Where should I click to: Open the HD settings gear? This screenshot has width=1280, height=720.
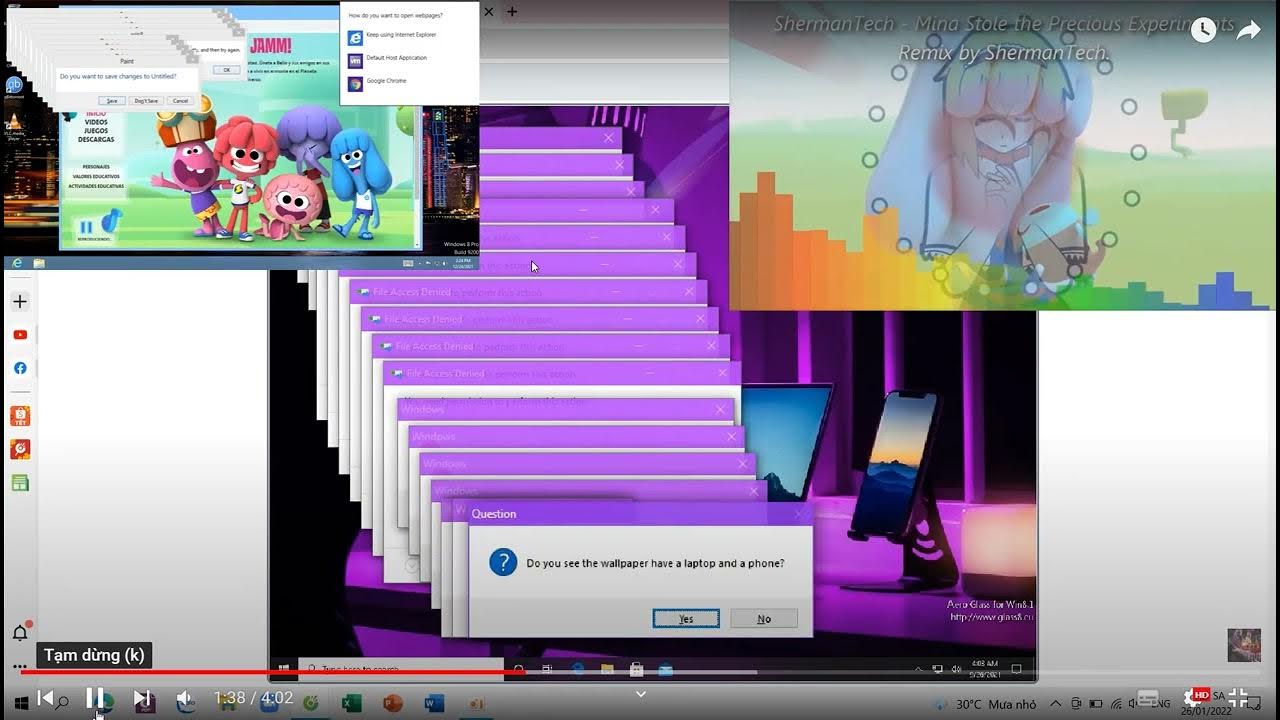coord(1194,697)
